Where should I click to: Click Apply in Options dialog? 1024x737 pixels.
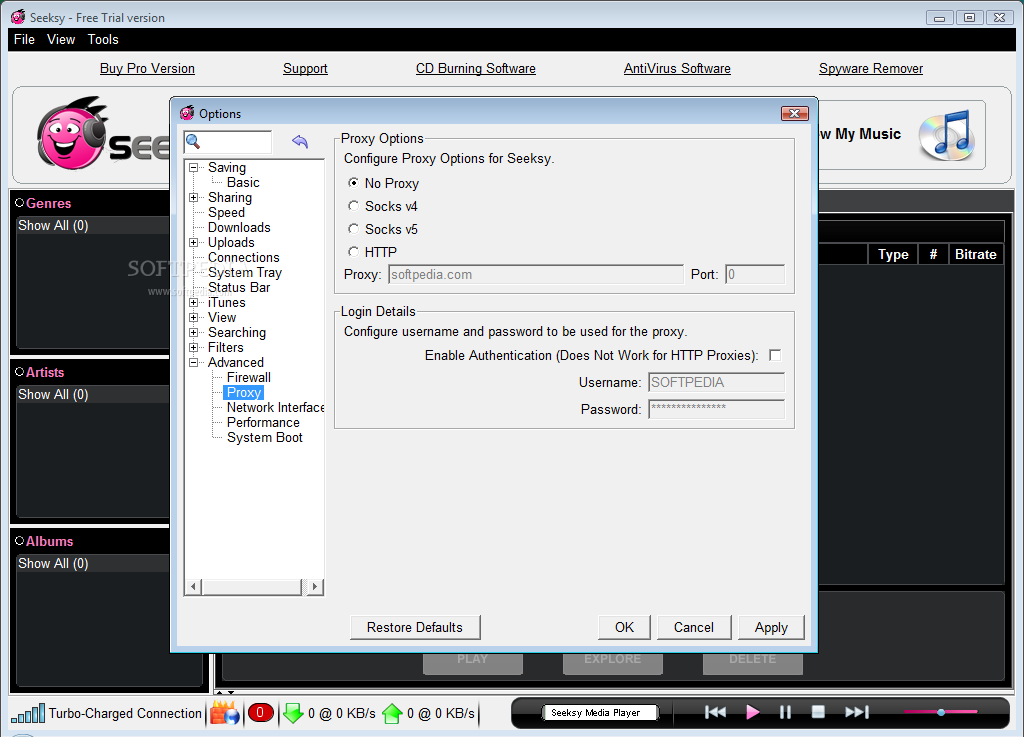point(771,627)
